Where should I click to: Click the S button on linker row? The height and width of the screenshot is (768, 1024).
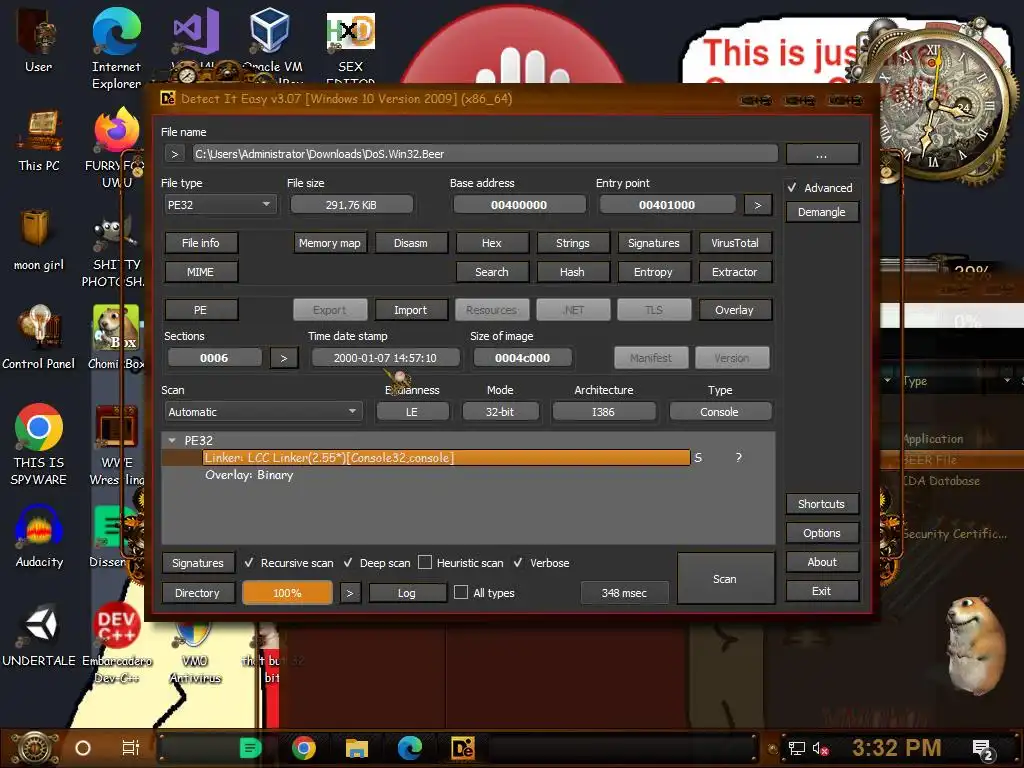698,458
